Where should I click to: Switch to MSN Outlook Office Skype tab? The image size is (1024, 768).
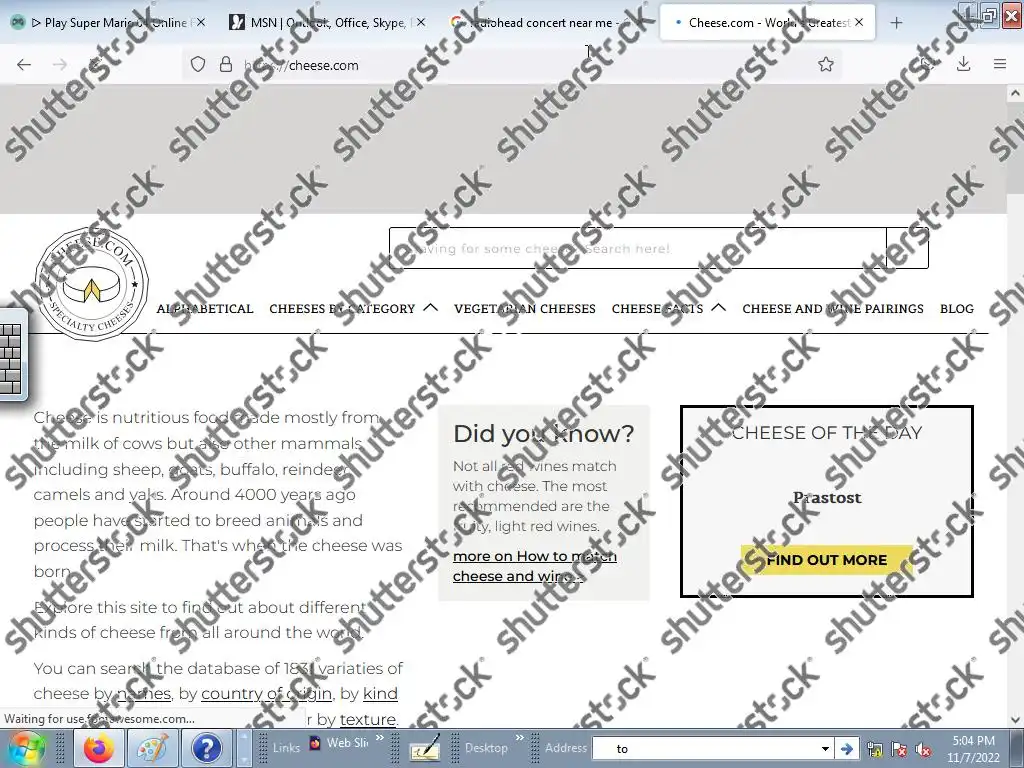pyautogui.click(x=328, y=22)
